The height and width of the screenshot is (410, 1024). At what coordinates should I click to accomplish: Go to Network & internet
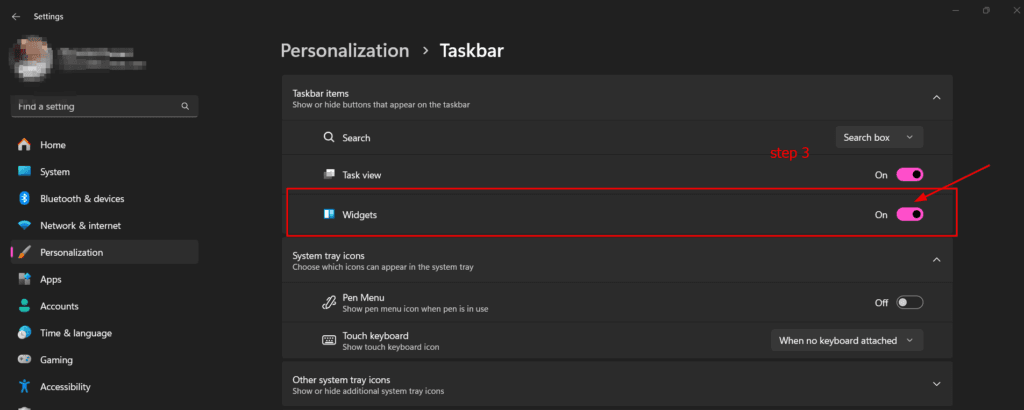pyautogui.click(x=104, y=225)
